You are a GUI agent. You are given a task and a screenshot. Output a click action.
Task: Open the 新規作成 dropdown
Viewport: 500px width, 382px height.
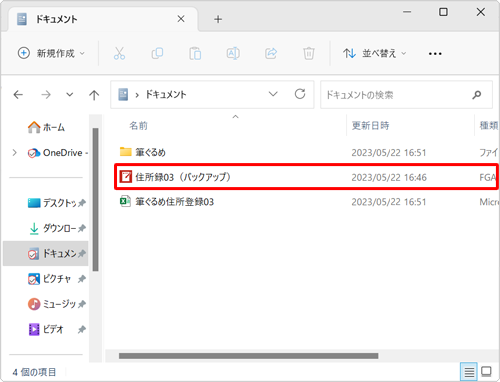coord(51,53)
